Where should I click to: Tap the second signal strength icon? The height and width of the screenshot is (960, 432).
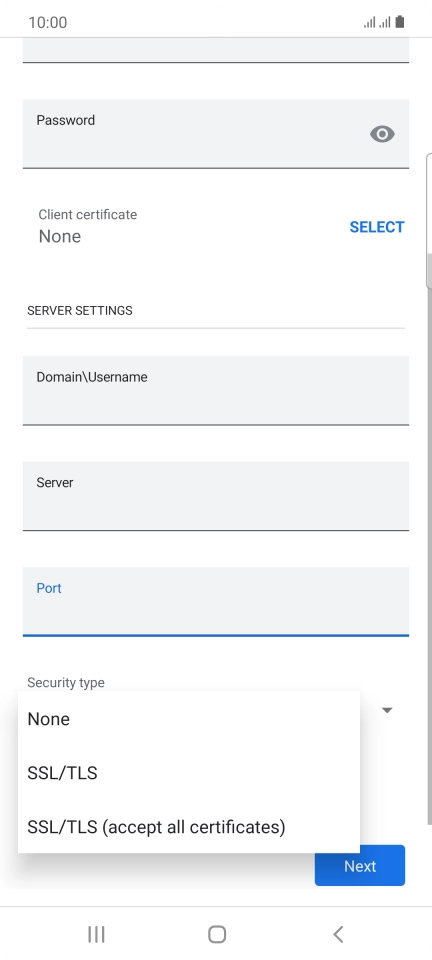384,23
